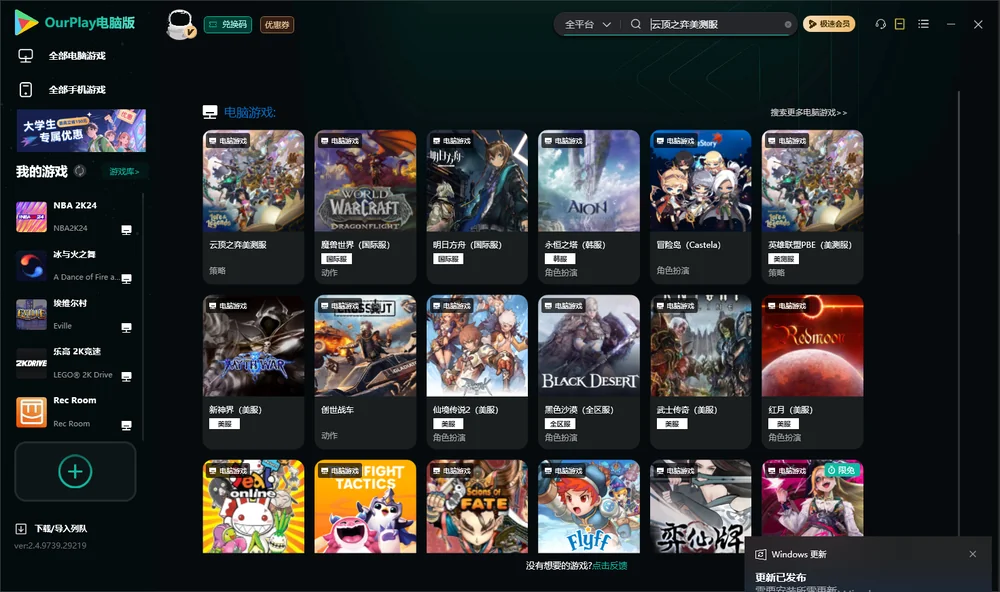Click the PC icon on Rec Room row

[126, 426]
